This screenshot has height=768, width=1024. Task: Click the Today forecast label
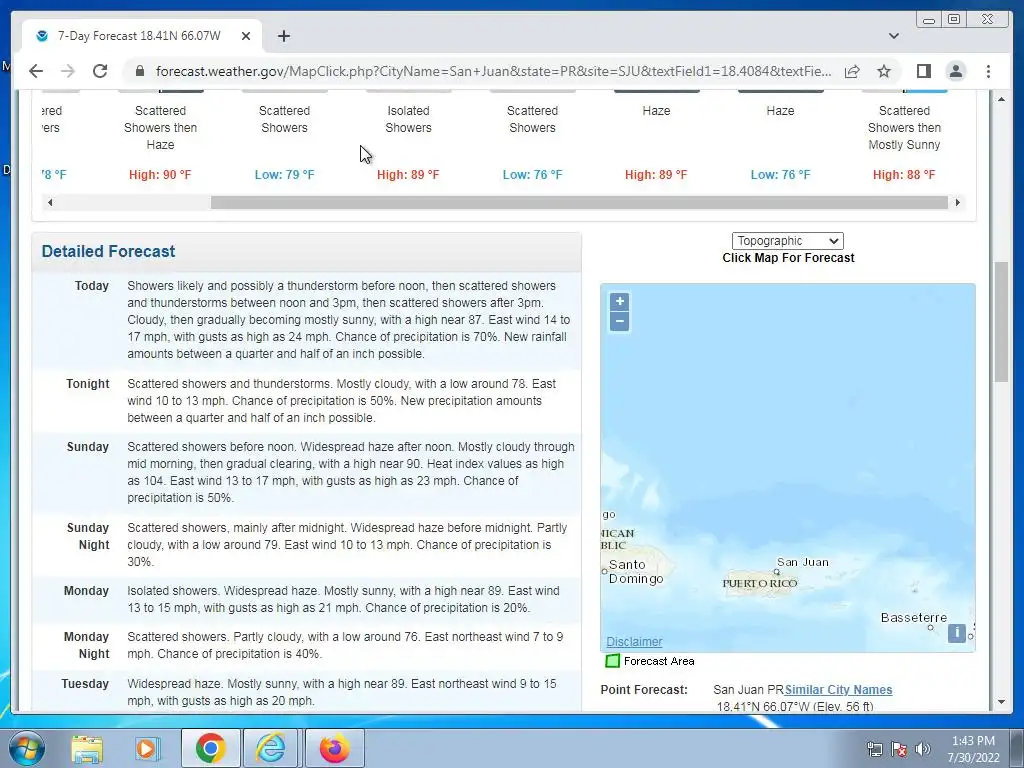(91, 285)
